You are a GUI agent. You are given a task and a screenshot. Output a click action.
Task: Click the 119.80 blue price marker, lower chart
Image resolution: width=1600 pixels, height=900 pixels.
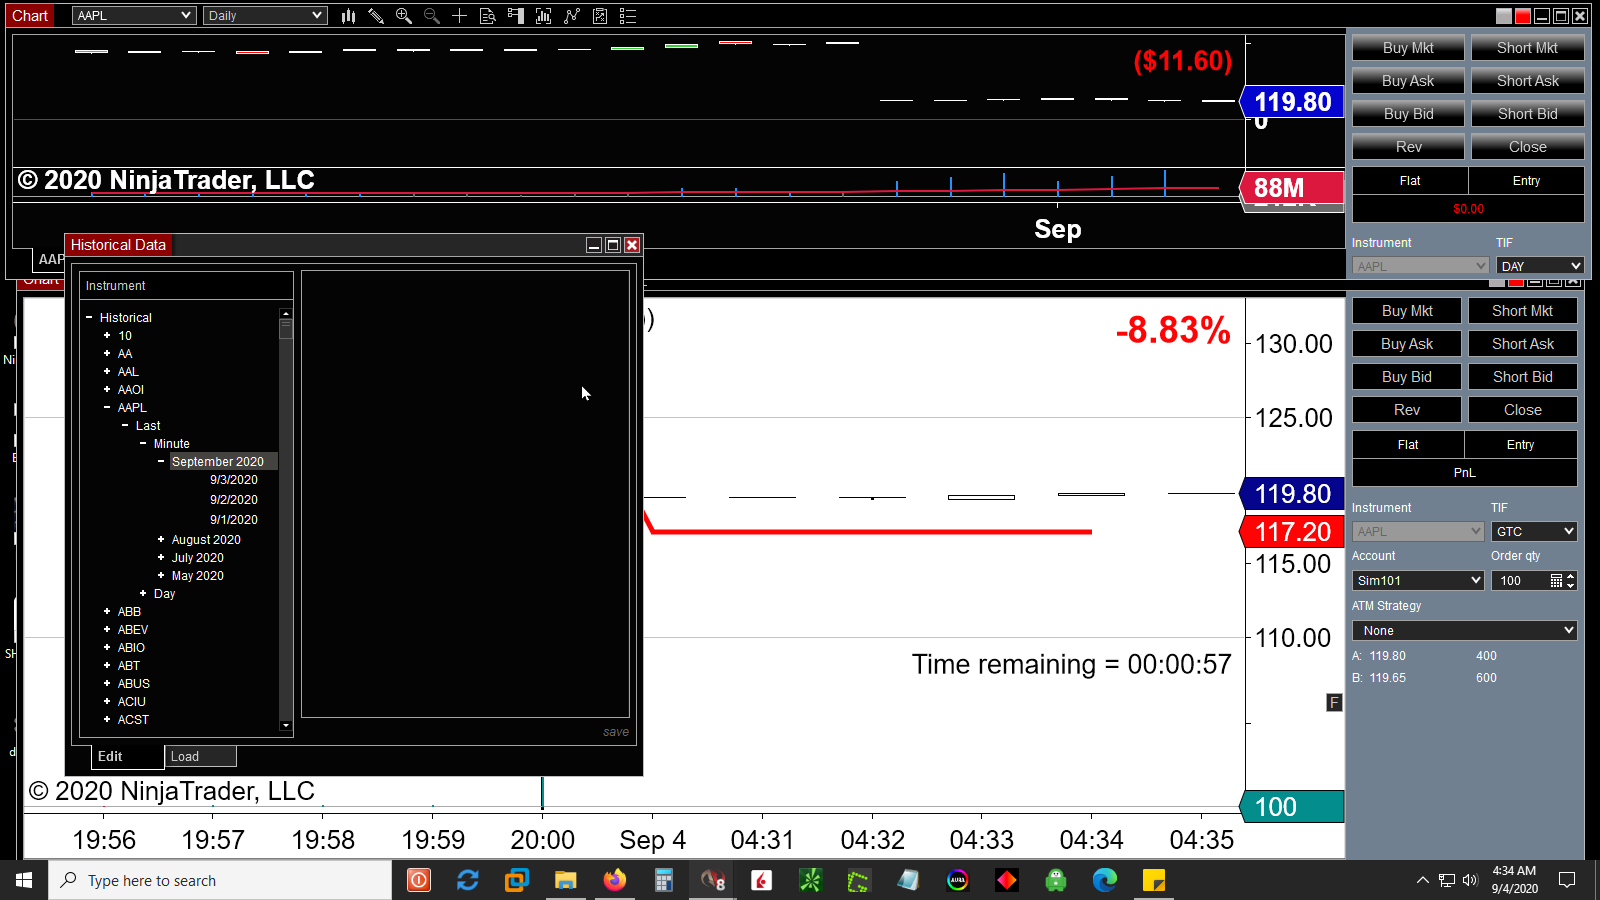pos(1292,494)
